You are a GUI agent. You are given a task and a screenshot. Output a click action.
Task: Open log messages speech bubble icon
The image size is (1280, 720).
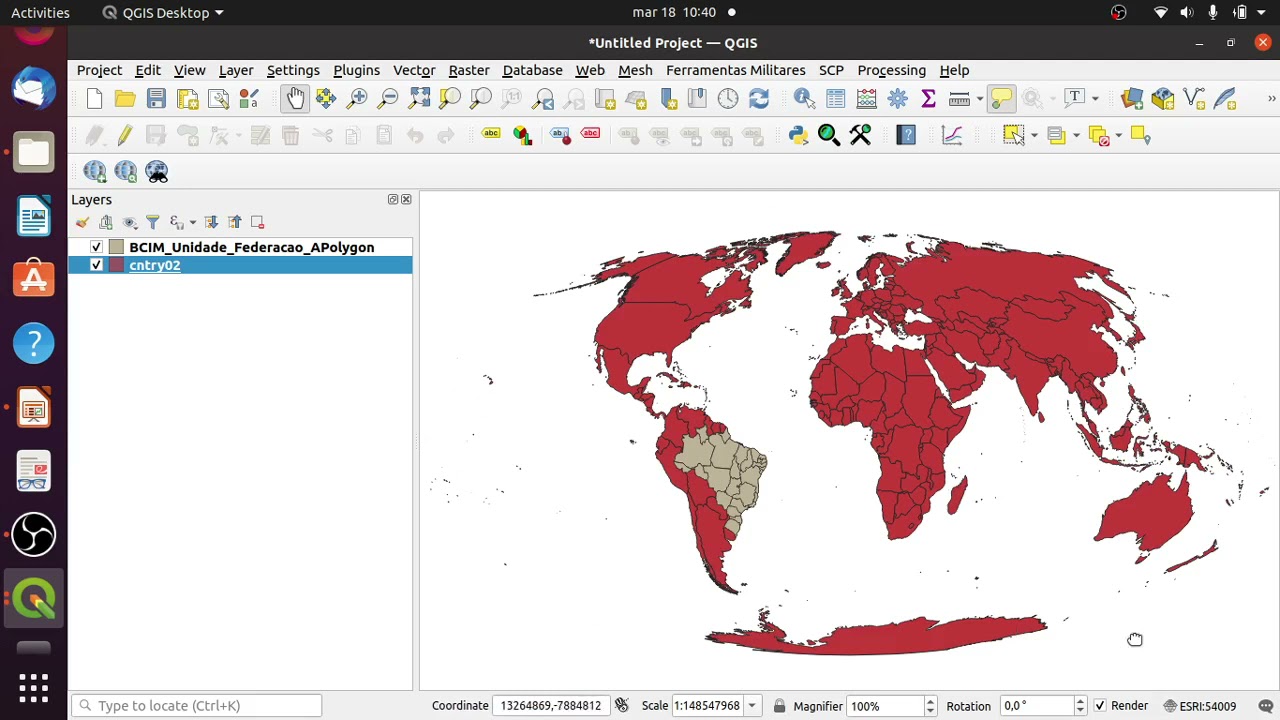[x=1265, y=706]
